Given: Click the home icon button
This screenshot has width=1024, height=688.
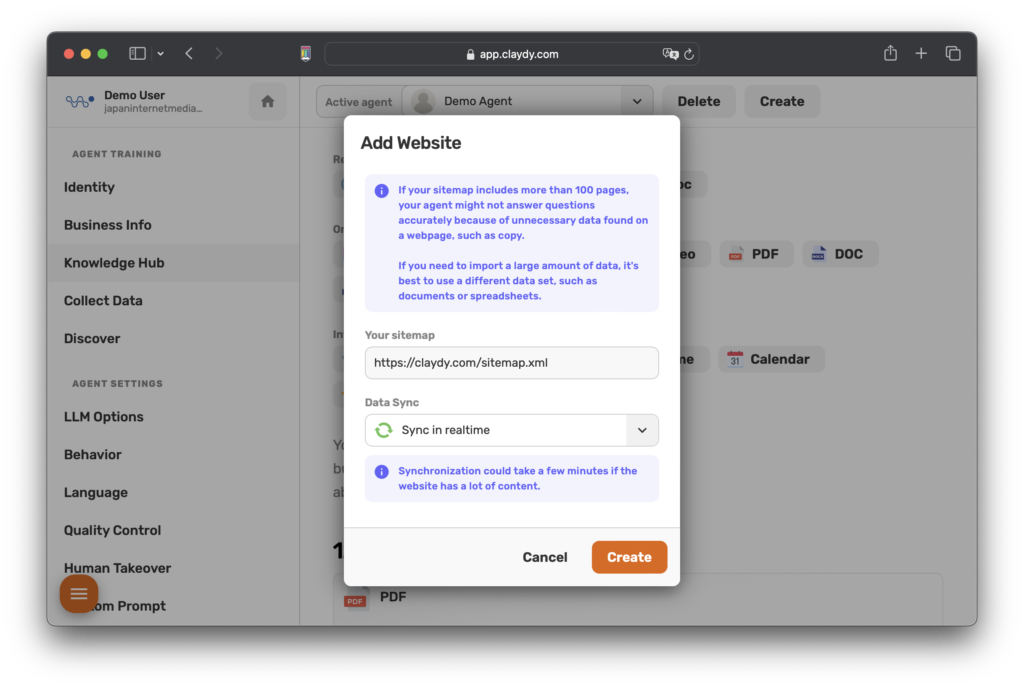Looking at the screenshot, I should 267,101.
